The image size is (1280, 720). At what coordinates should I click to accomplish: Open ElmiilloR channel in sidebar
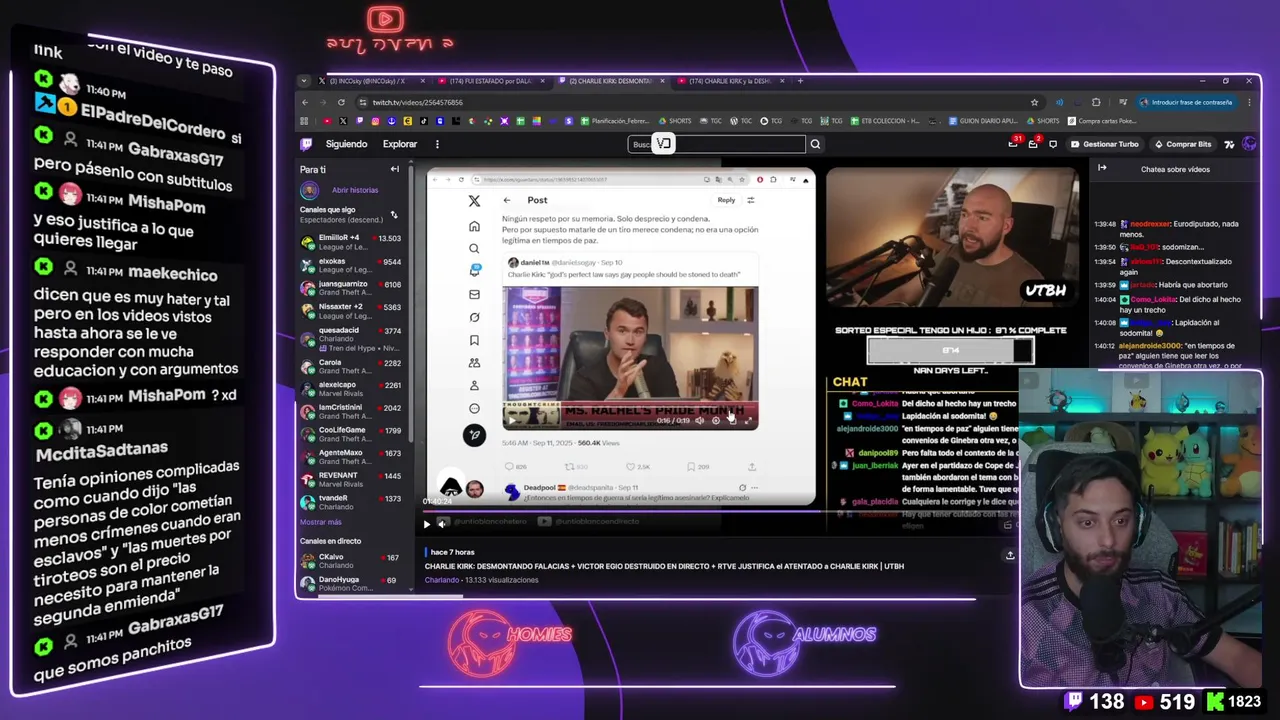pos(351,242)
